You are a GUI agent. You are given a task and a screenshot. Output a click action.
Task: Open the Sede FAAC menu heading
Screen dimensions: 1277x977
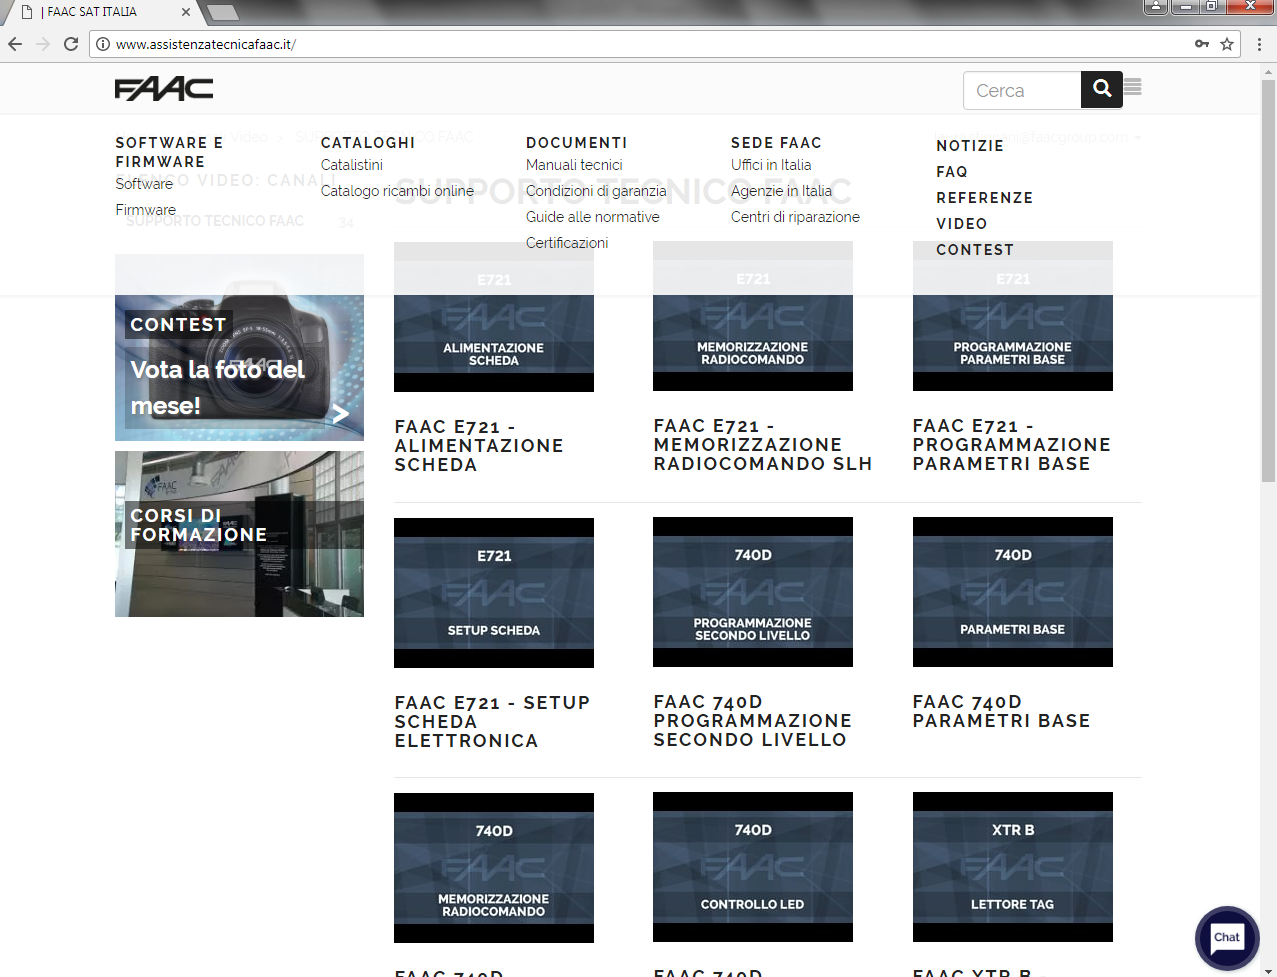[x=776, y=143]
